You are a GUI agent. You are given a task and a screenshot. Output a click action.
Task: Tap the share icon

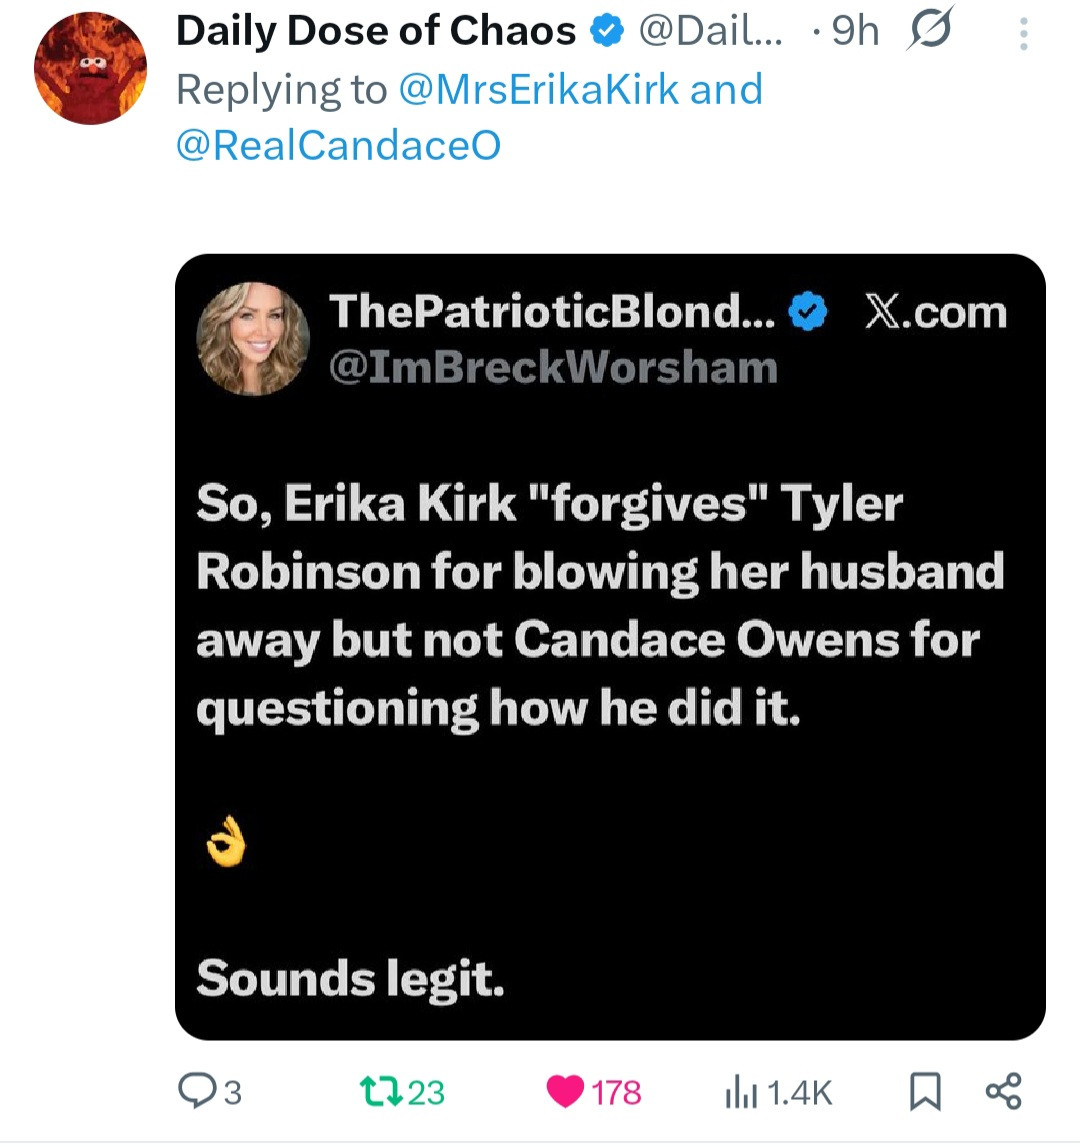coord(1003,1091)
